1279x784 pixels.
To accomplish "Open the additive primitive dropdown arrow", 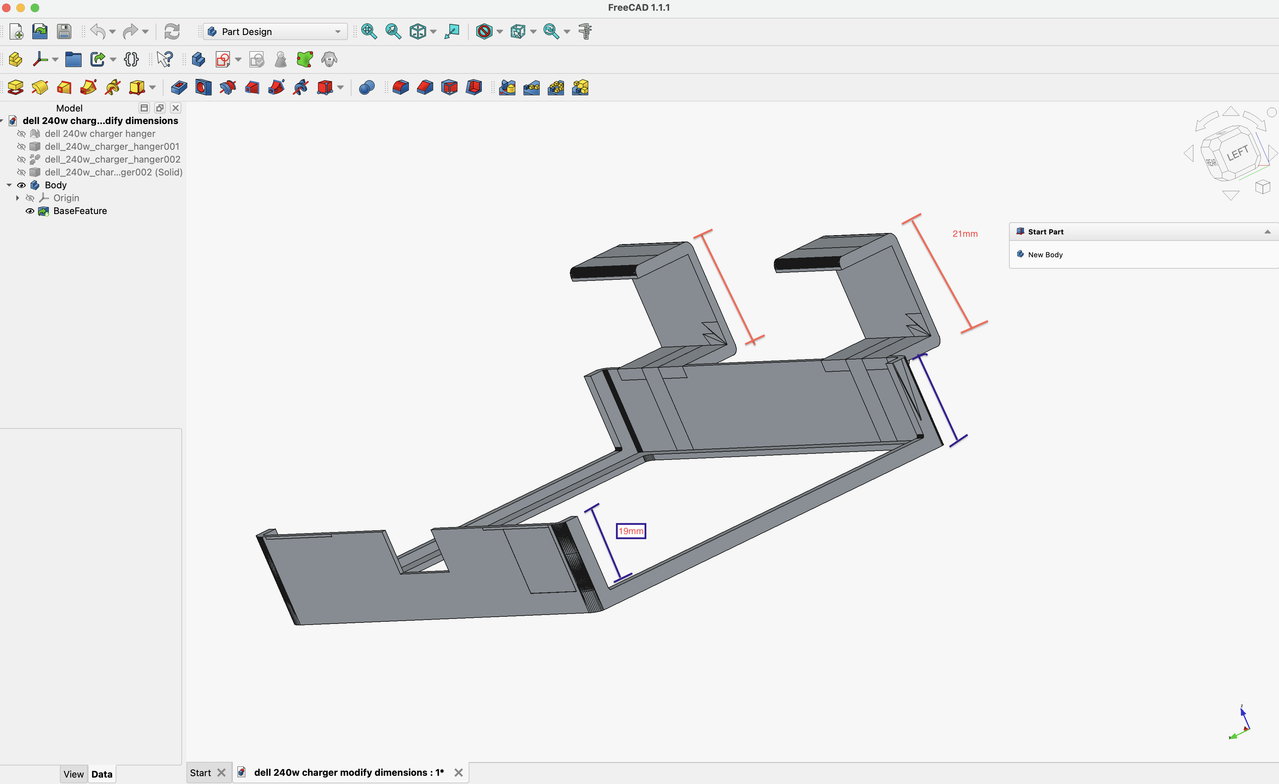I will pyautogui.click(x=152, y=88).
